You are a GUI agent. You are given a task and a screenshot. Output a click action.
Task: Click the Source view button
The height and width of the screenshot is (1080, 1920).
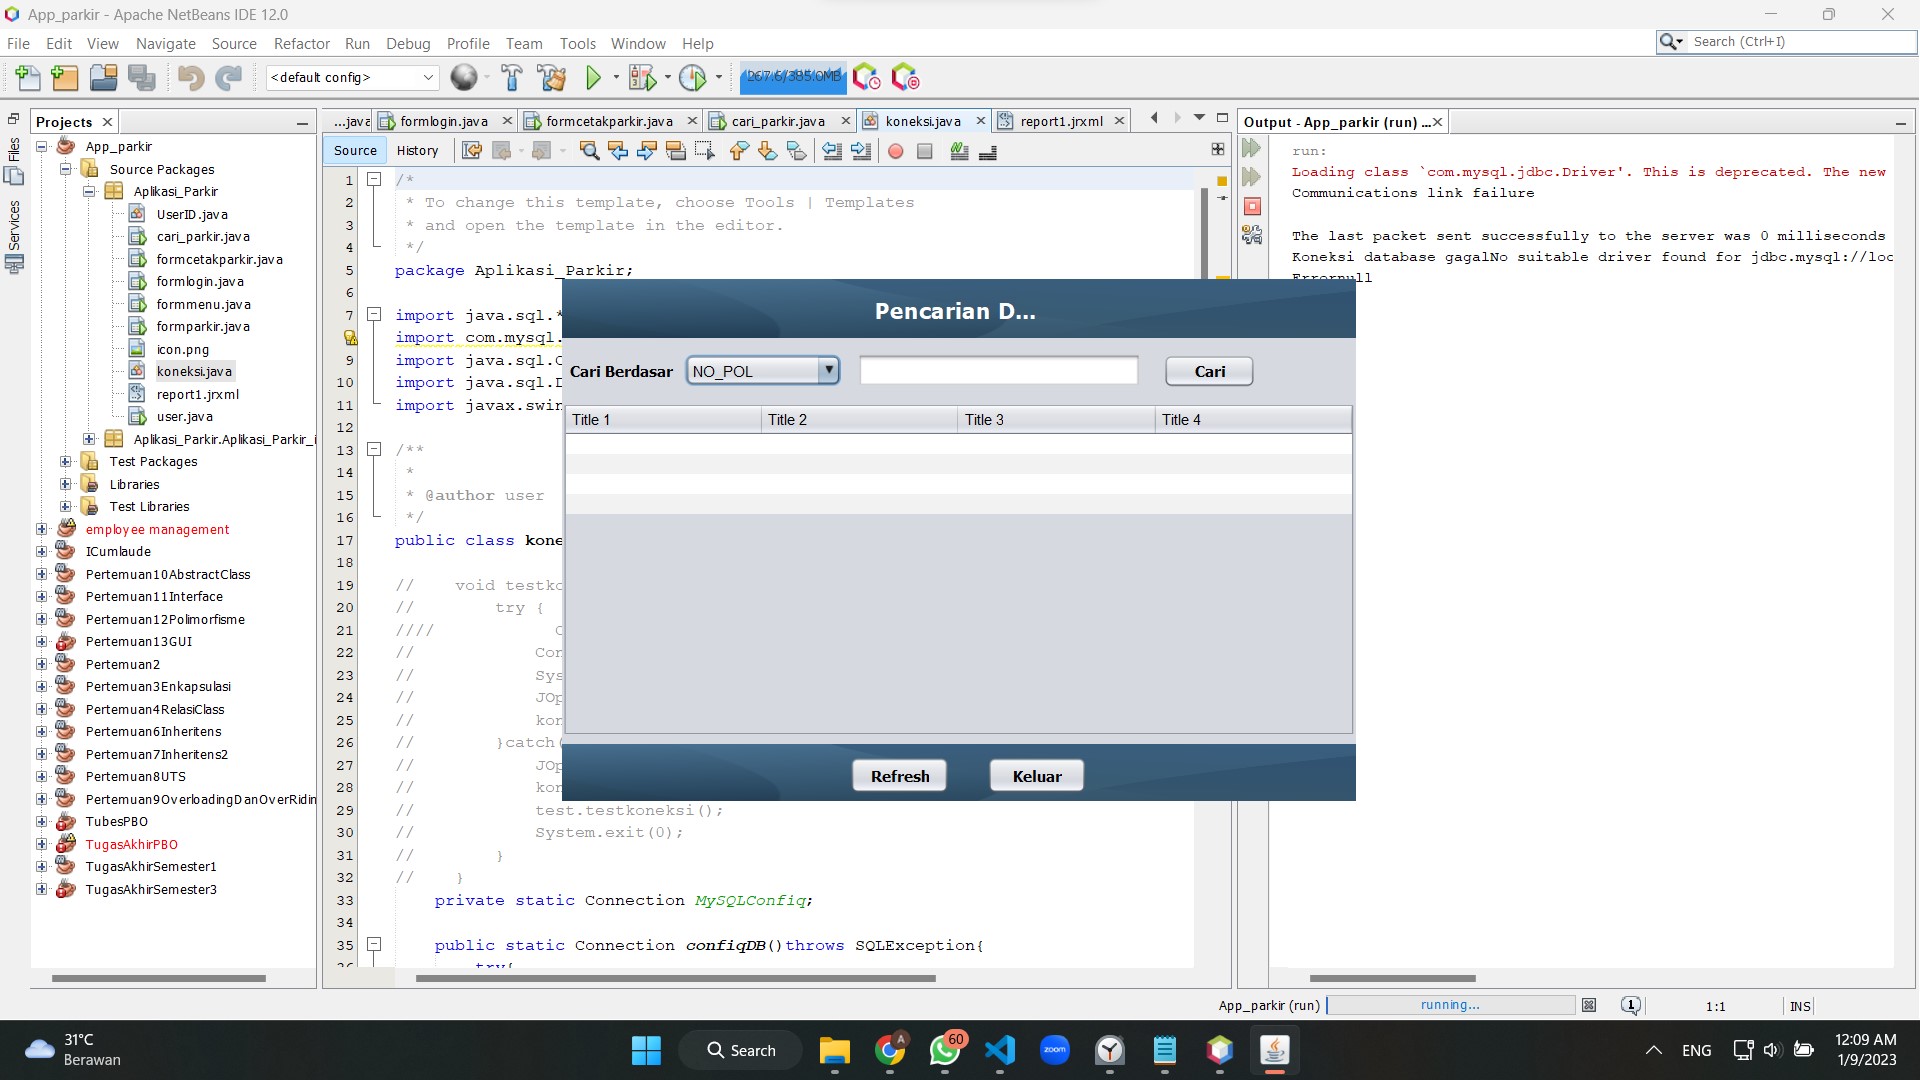tap(355, 150)
